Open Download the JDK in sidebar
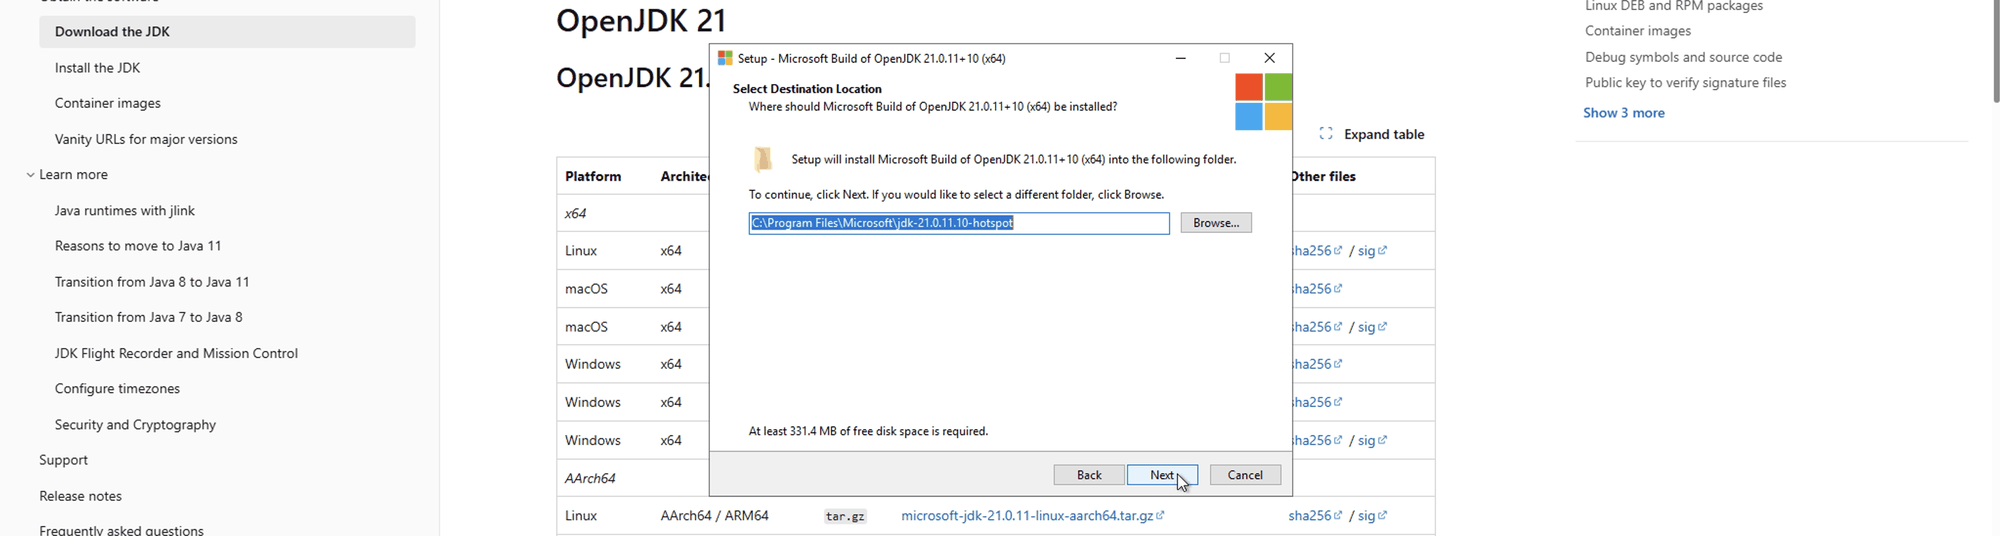Image resolution: width=2000 pixels, height=536 pixels. (x=227, y=32)
